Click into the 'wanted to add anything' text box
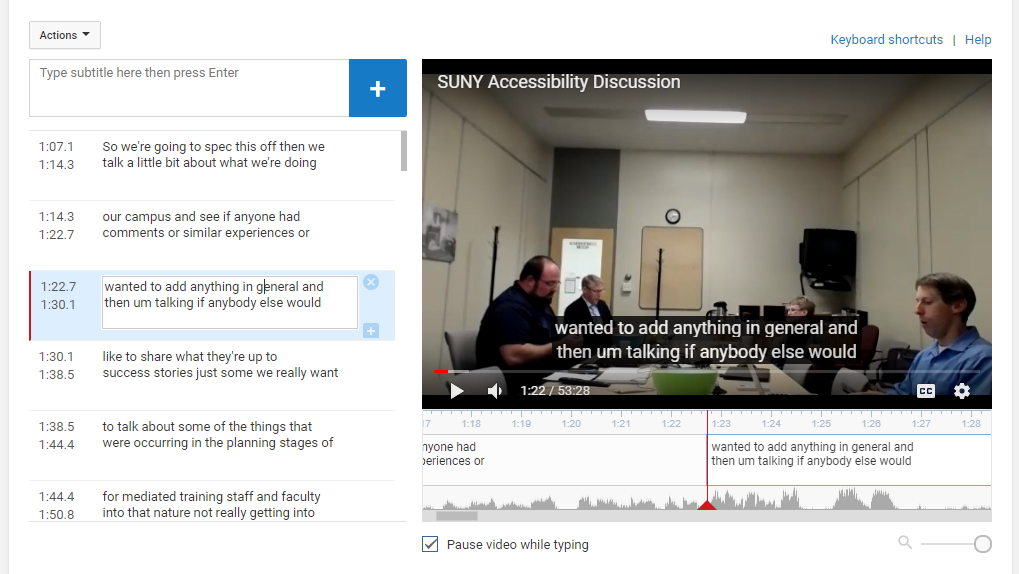This screenshot has width=1019, height=574. pos(229,302)
